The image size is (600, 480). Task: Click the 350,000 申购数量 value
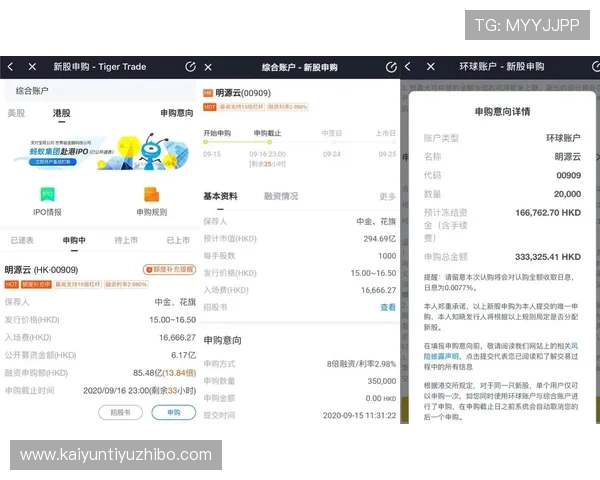(x=382, y=381)
